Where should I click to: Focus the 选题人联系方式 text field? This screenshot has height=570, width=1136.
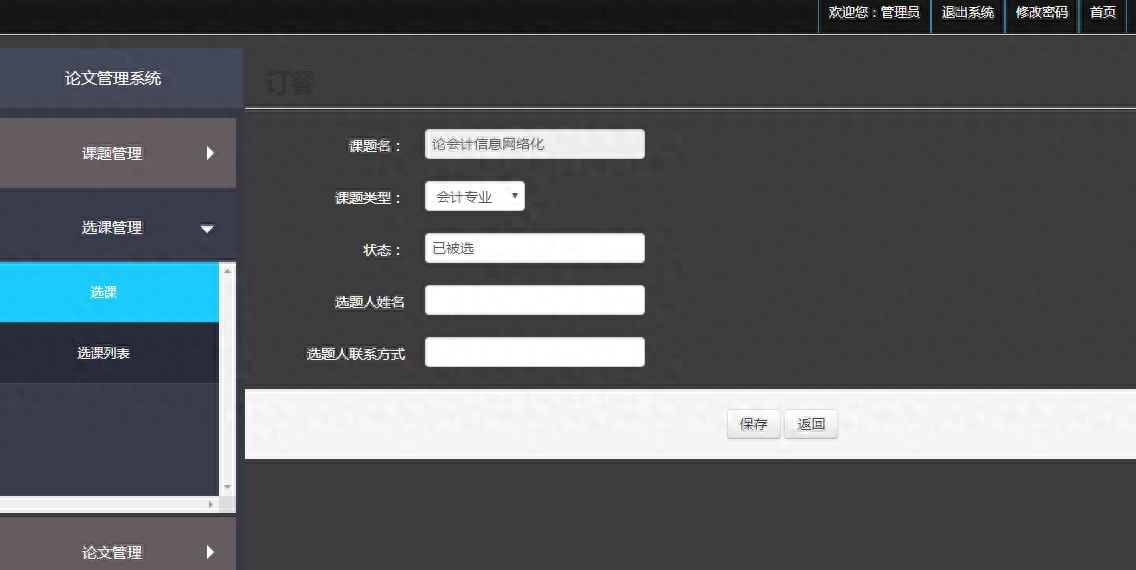click(x=534, y=352)
